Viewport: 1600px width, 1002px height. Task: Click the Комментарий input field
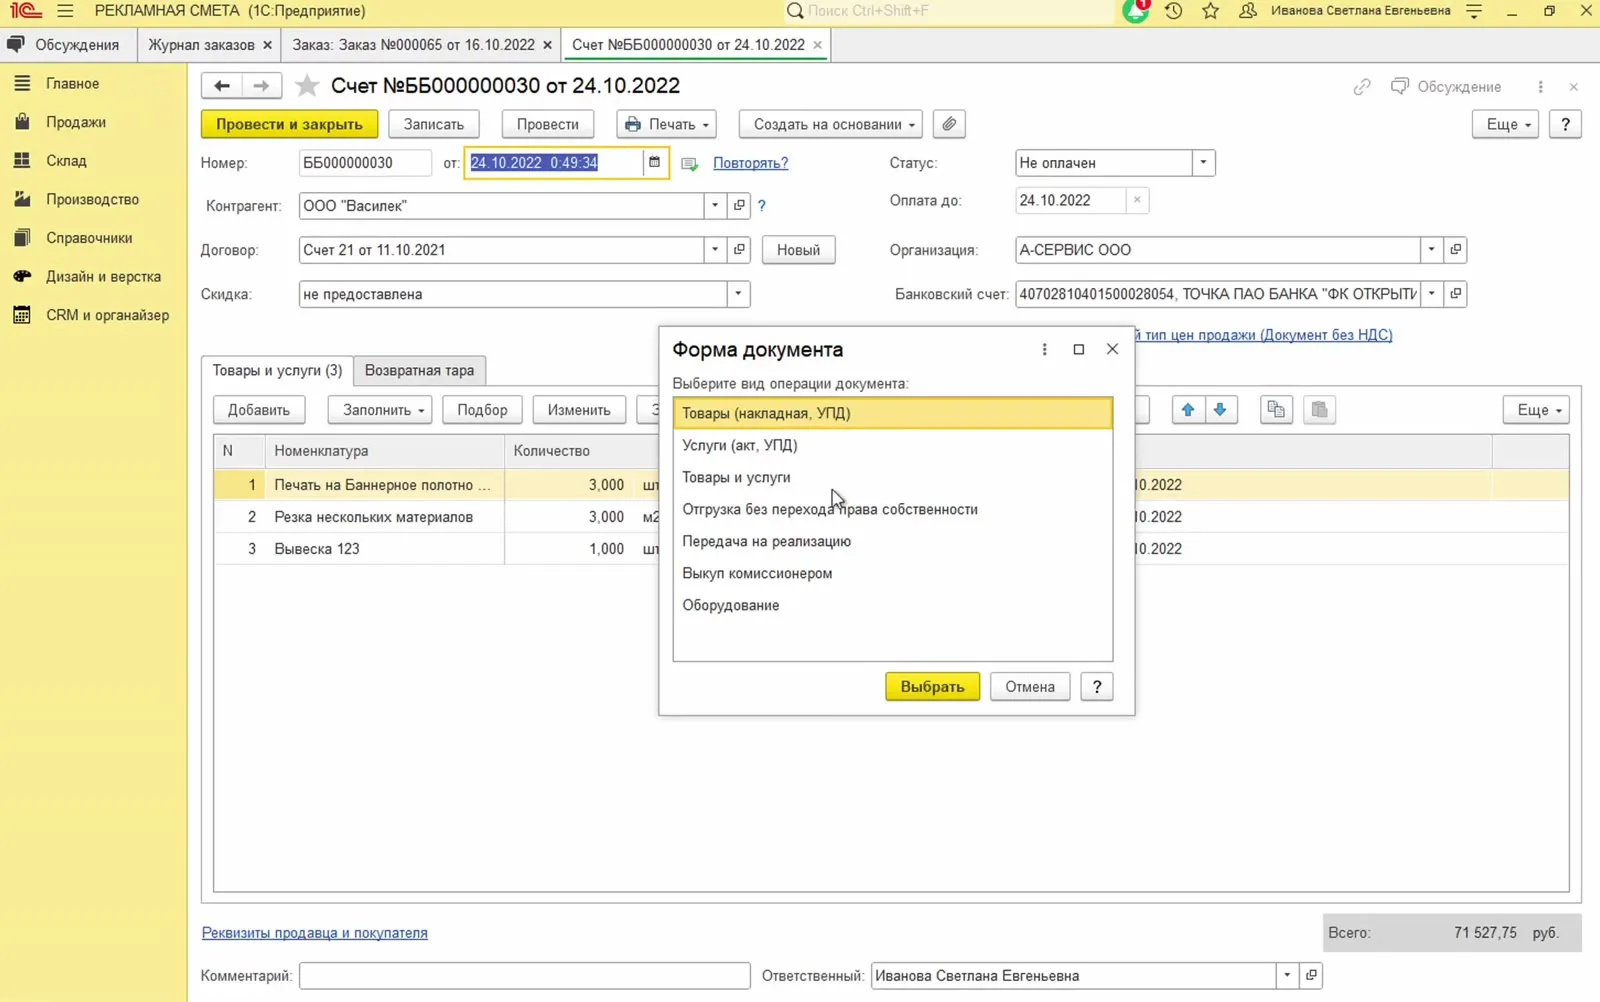pos(524,975)
